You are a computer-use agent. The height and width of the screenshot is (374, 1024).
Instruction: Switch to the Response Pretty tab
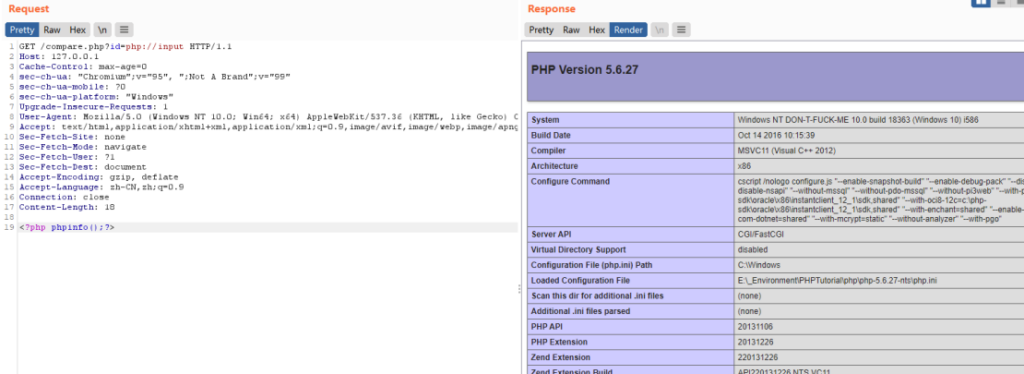tap(541, 30)
